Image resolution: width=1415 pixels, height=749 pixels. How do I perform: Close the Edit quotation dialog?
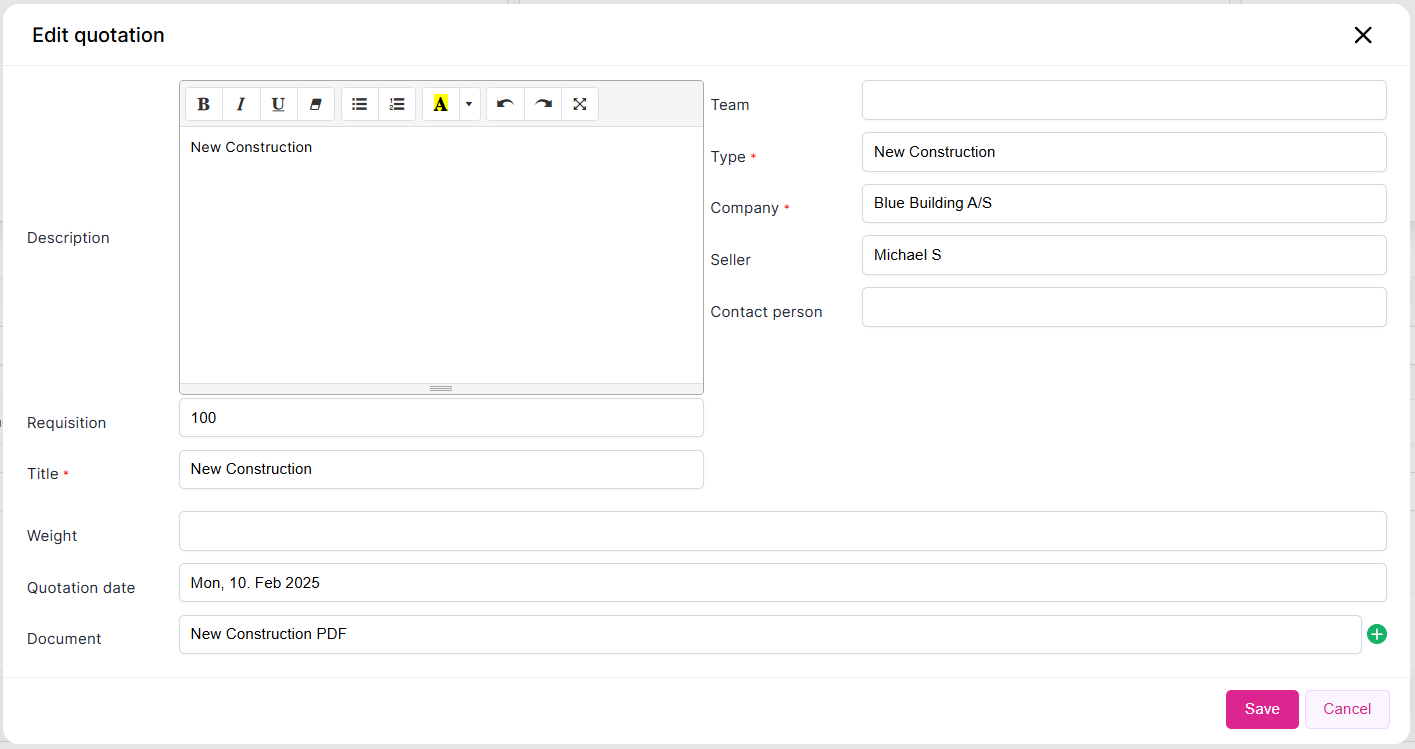[1362, 35]
